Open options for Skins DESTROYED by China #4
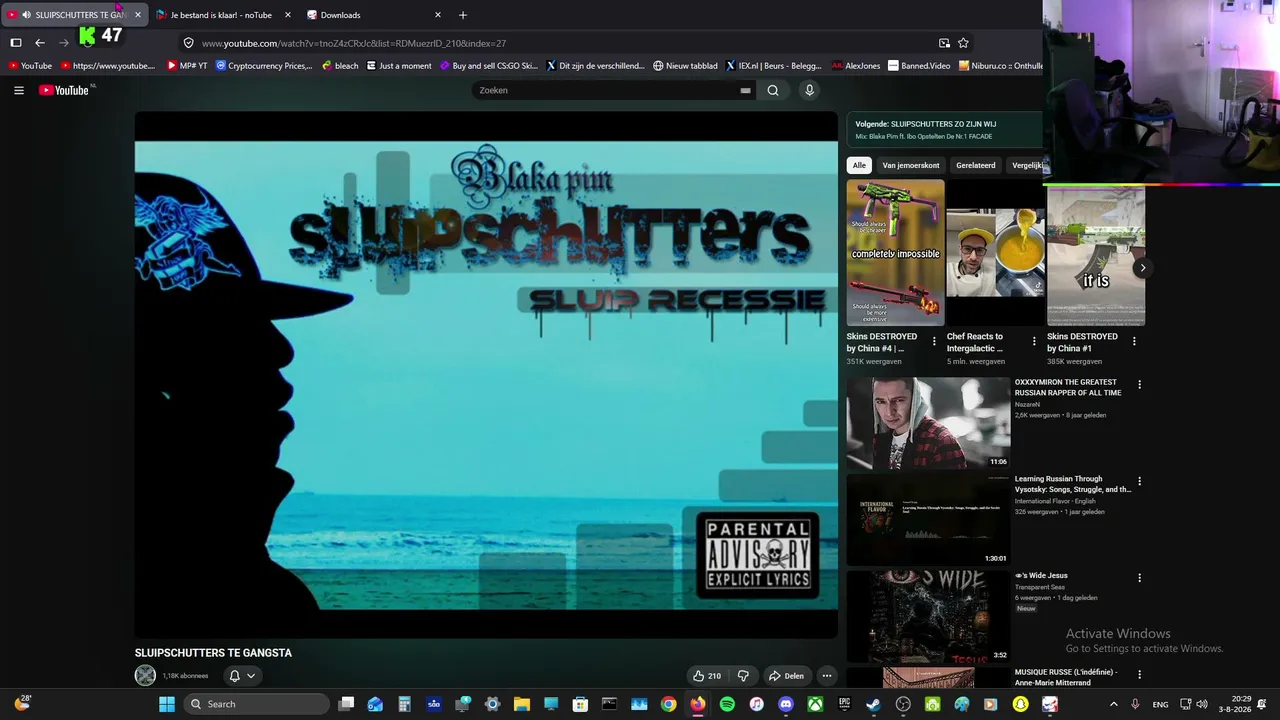 [x=934, y=341]
